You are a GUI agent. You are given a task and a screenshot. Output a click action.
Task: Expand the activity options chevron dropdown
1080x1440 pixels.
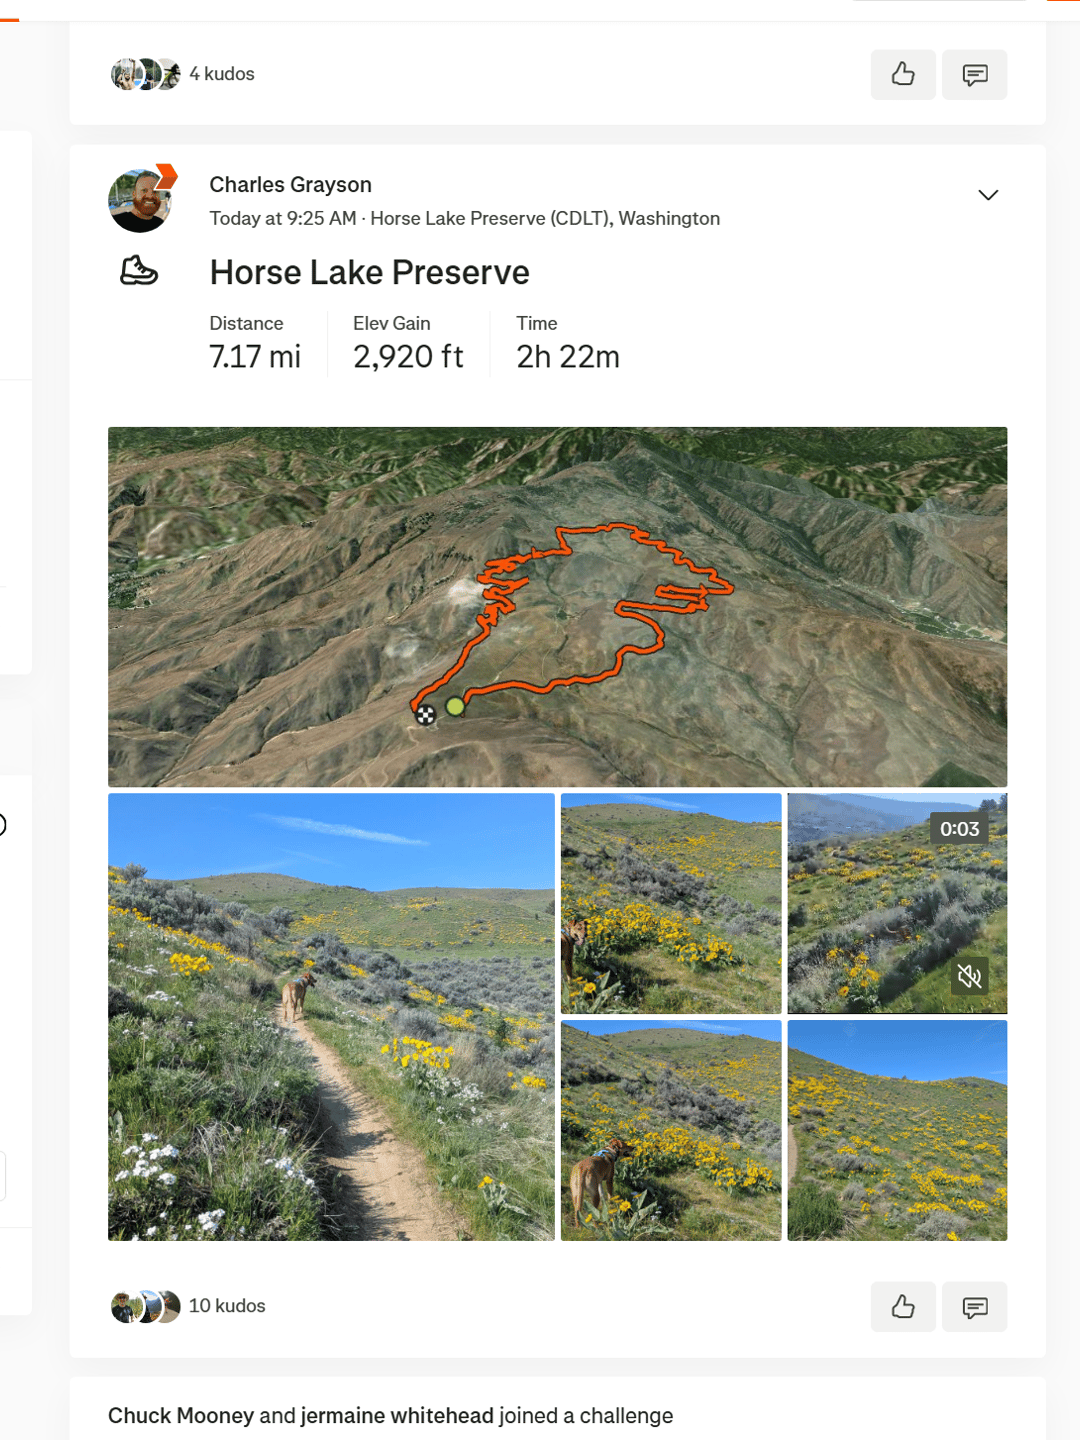point(988,195)
